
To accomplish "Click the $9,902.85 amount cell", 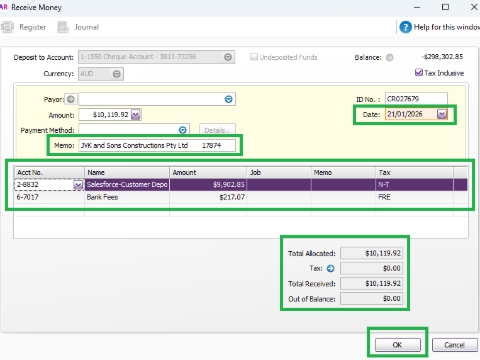I will coord(208,185).
